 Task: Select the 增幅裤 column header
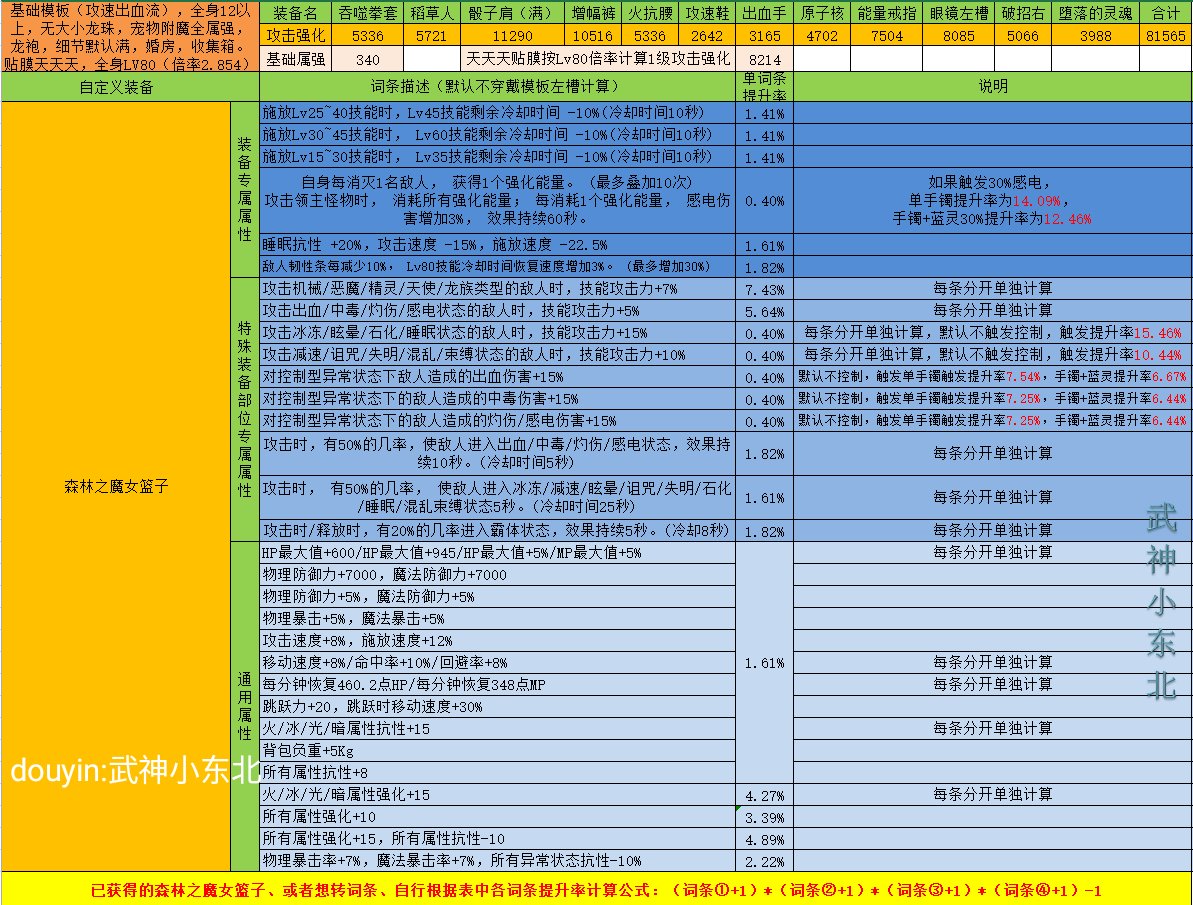[x=593, y=13]
